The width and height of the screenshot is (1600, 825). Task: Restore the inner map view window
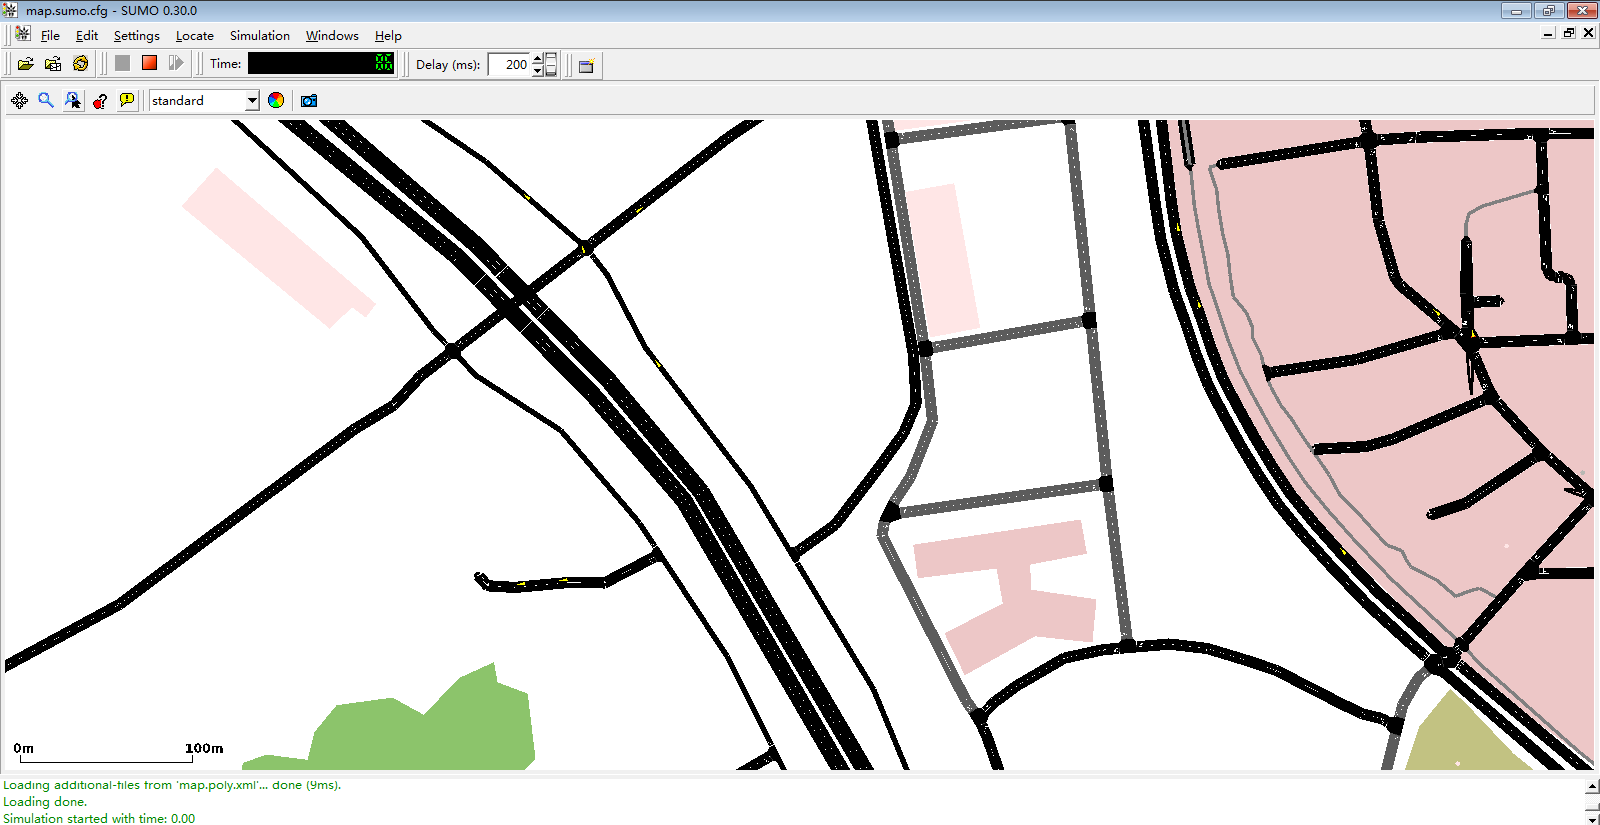coord(1569,33)
